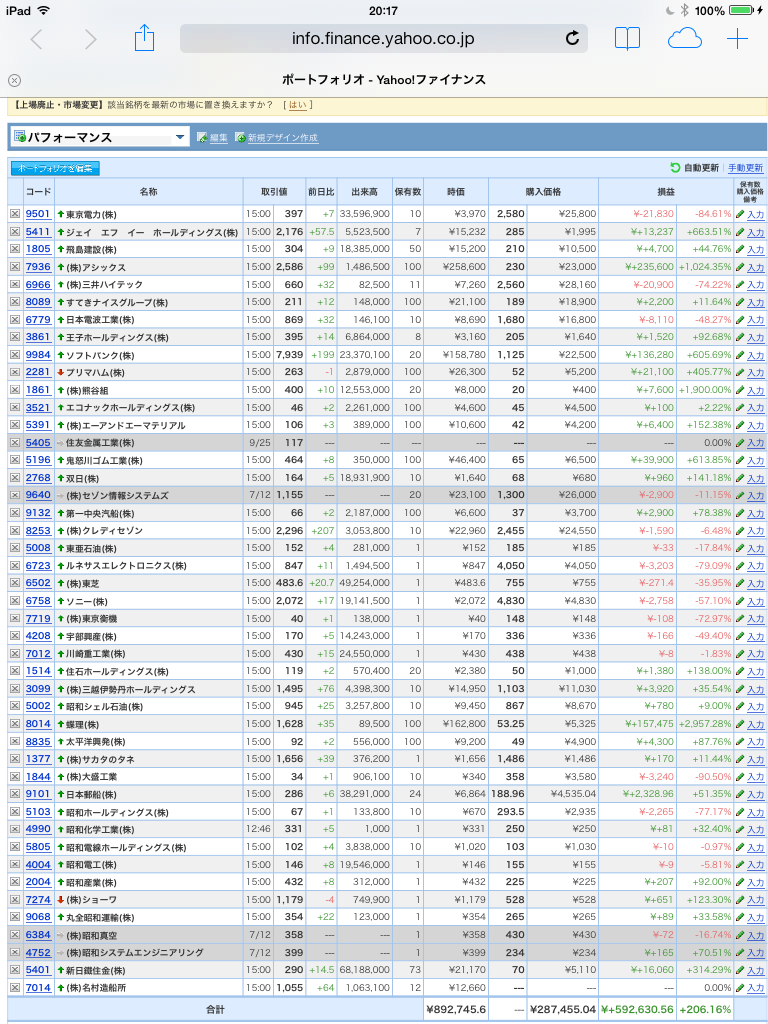The width and height of the screenshot is (768, 1024).
Task: Open stock code 7014 link
Action: 38,988
